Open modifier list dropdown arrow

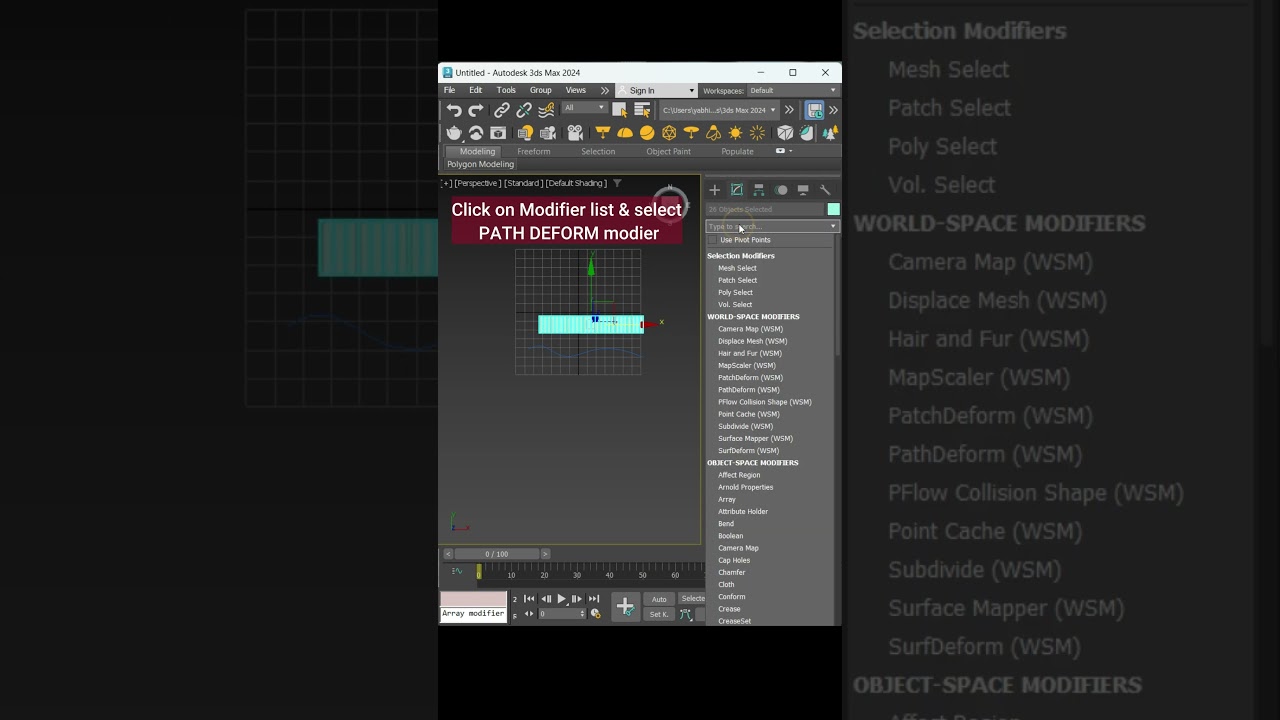coord(833,227)
